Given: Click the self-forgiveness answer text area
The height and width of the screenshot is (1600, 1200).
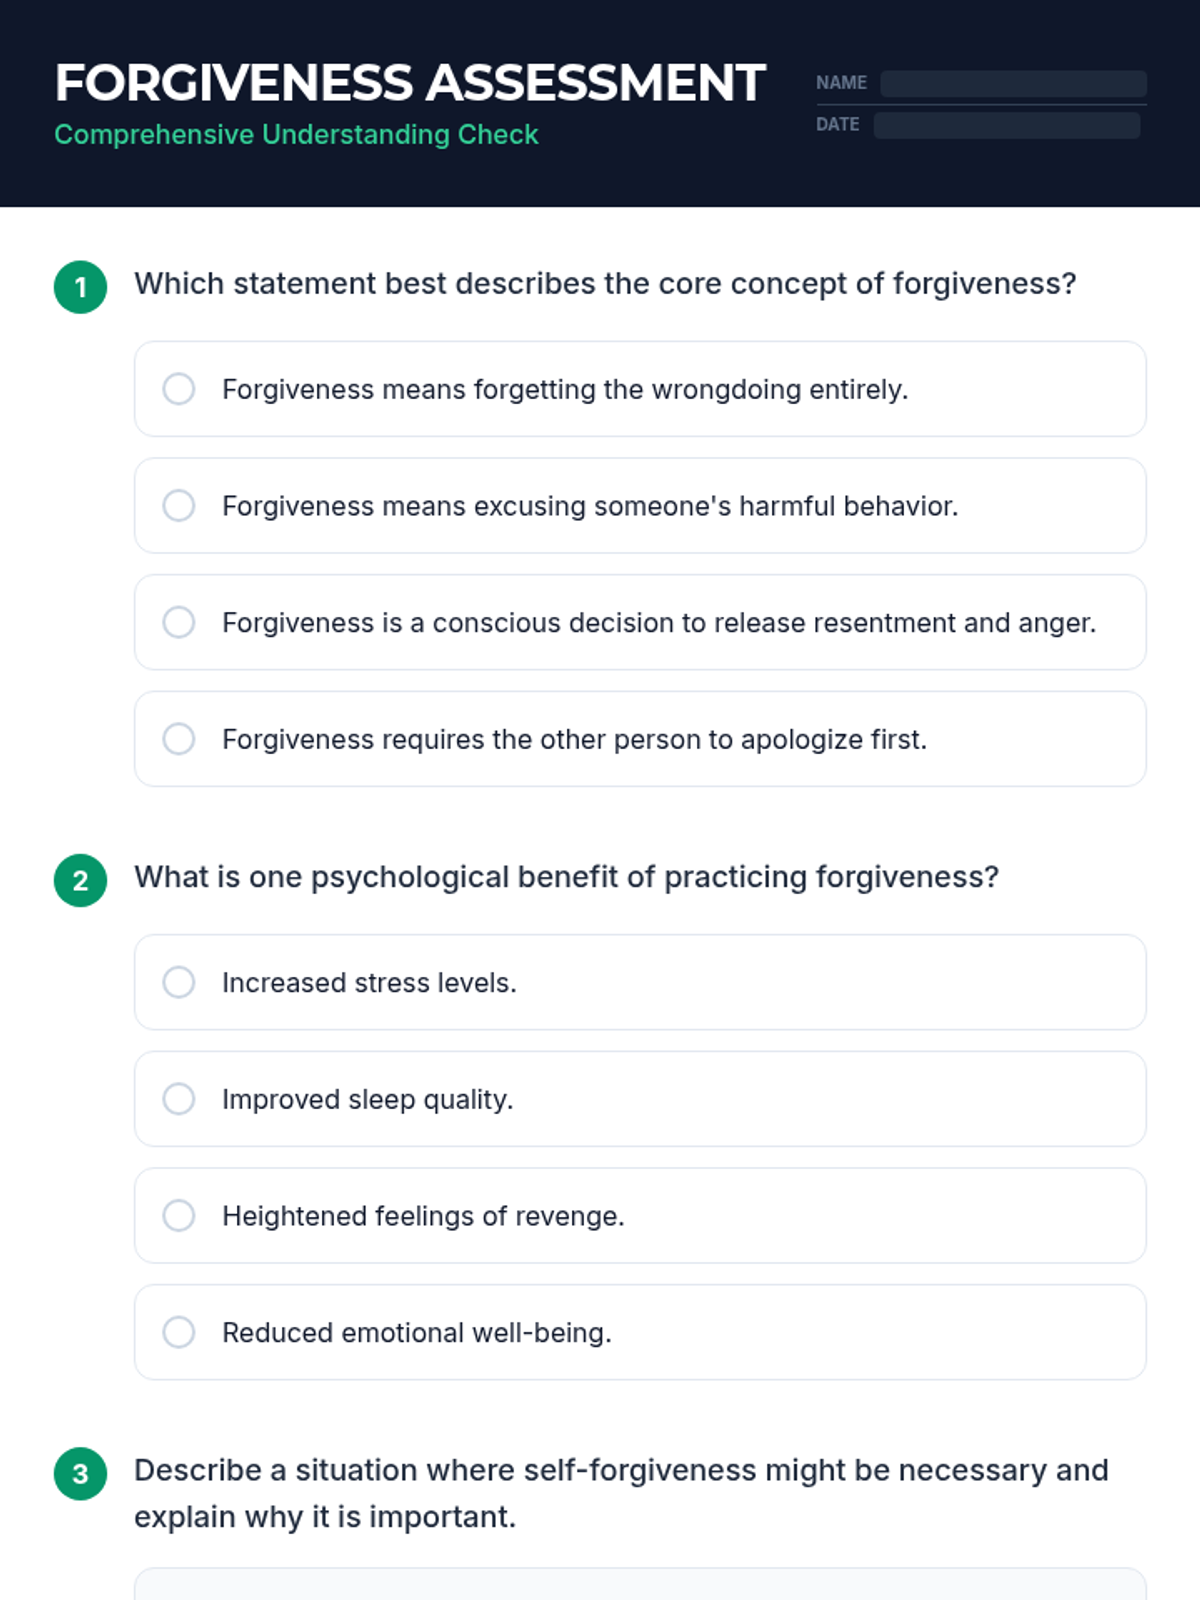Looking at the screenshot, I should (x=640, y=1585).
